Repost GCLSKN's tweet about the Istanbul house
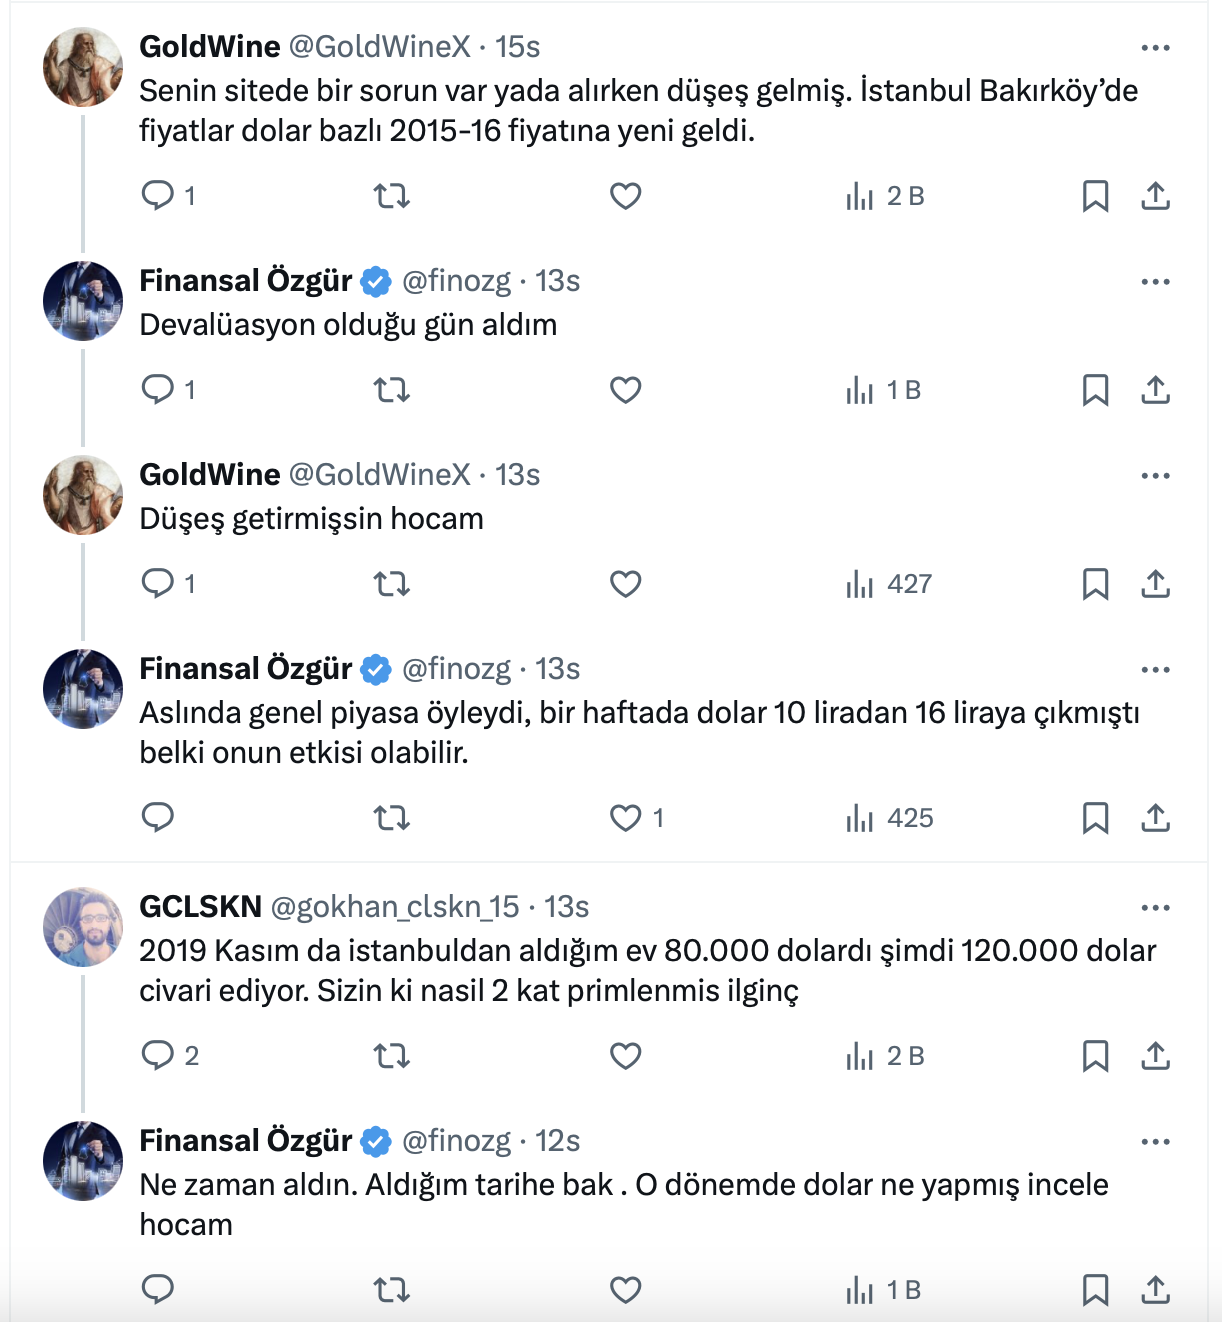The image size is (1222, 1322). coord(392,1055)
